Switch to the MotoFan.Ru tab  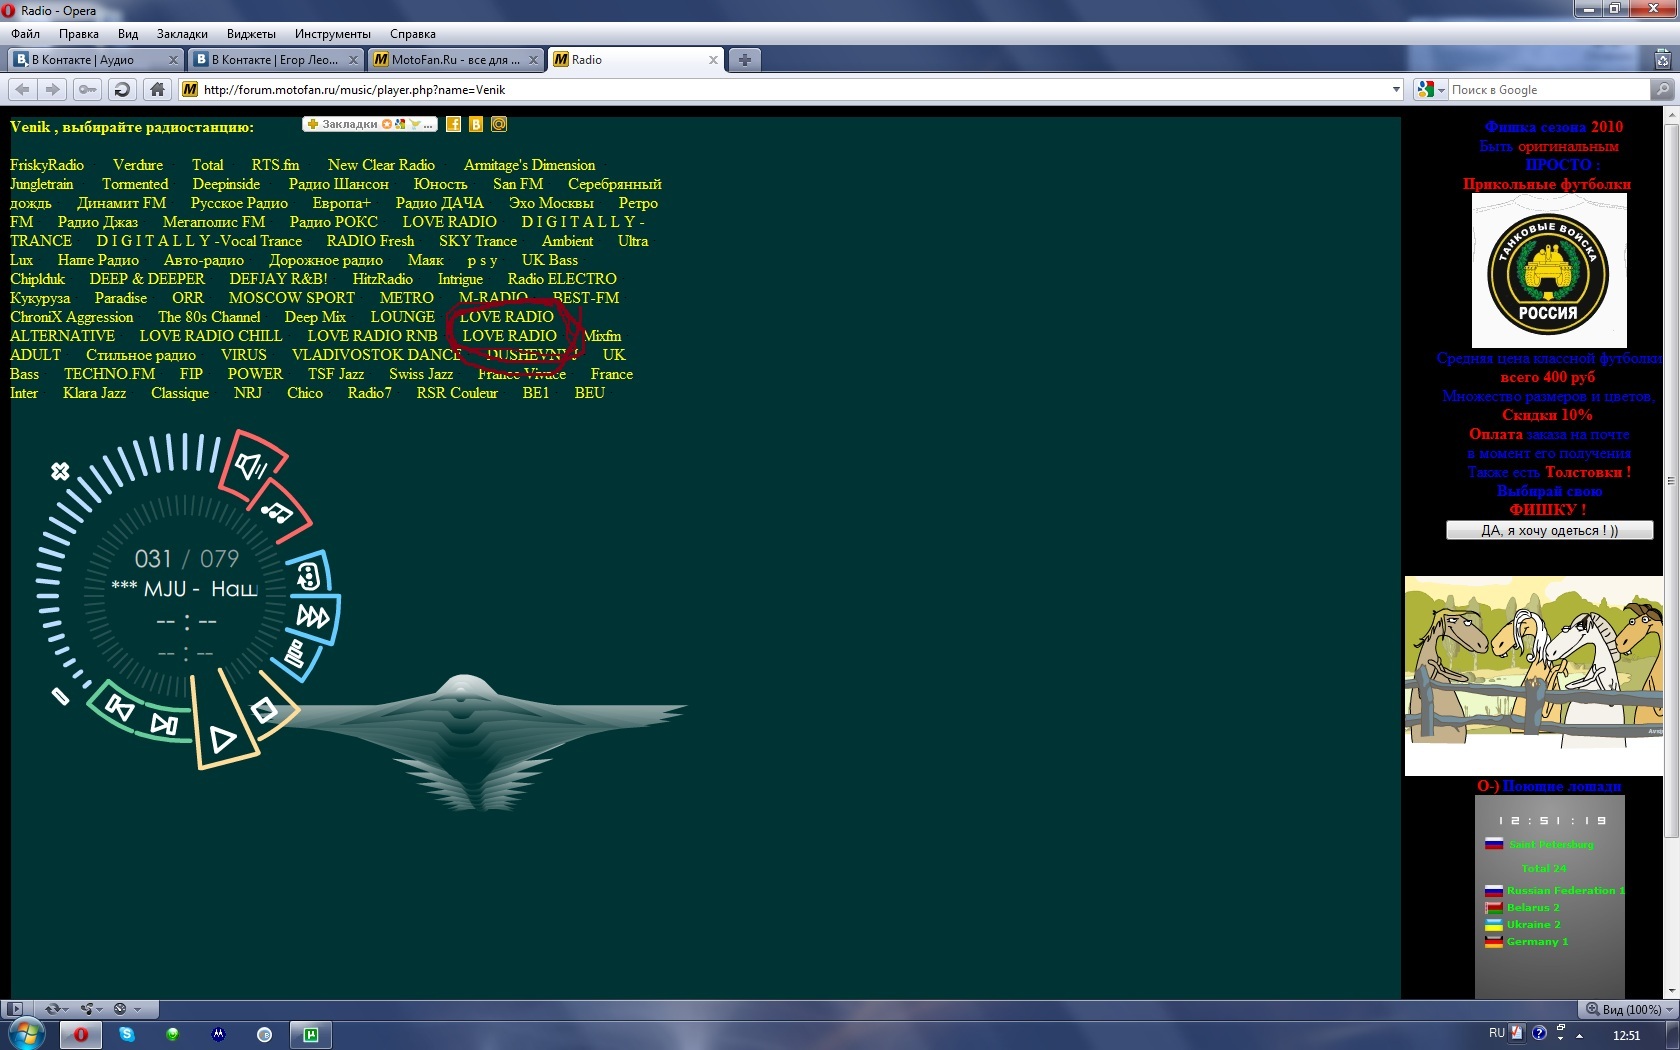[456, 60]
